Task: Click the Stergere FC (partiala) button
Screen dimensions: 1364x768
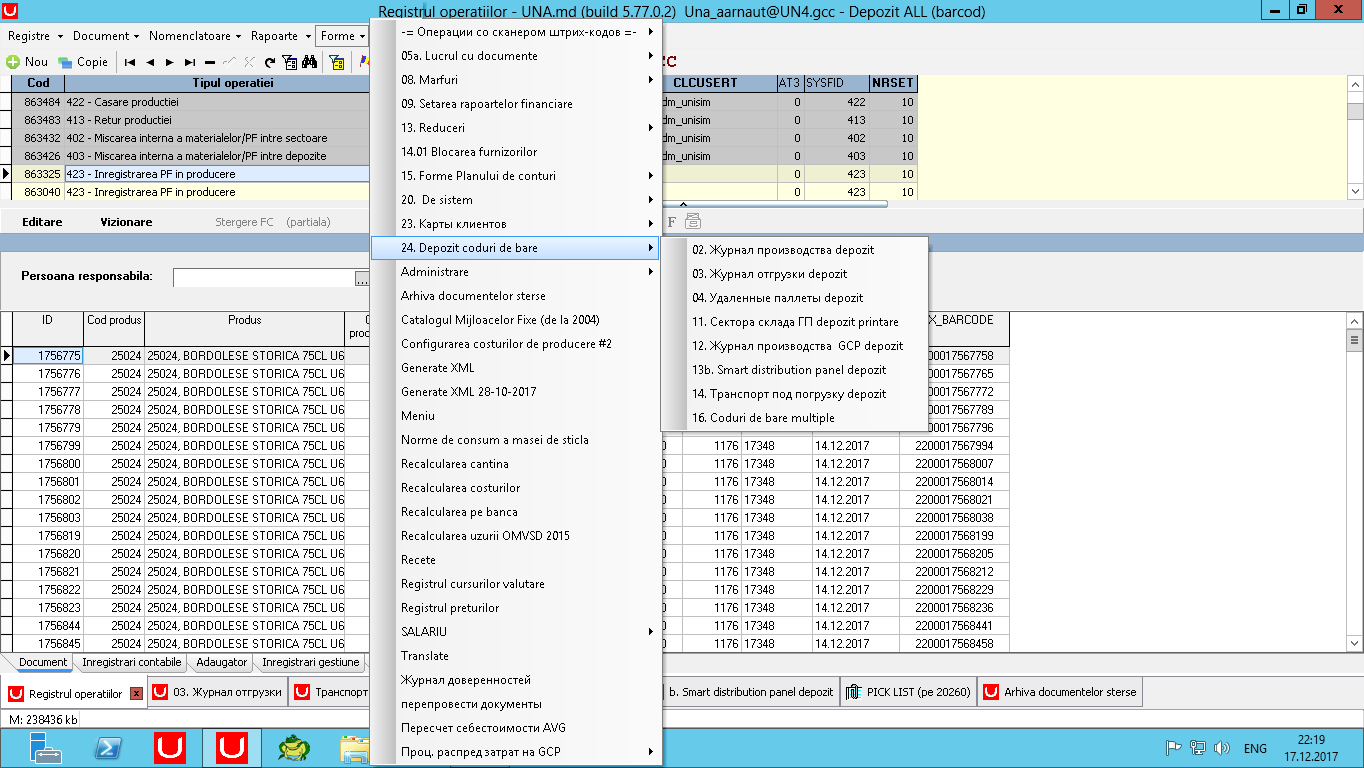Action: click(x=273, y=222)
